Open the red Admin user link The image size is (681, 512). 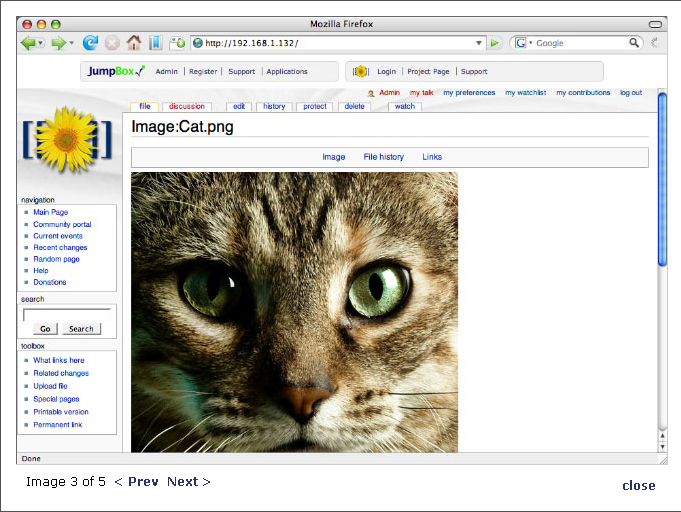[x=389, y=92]
